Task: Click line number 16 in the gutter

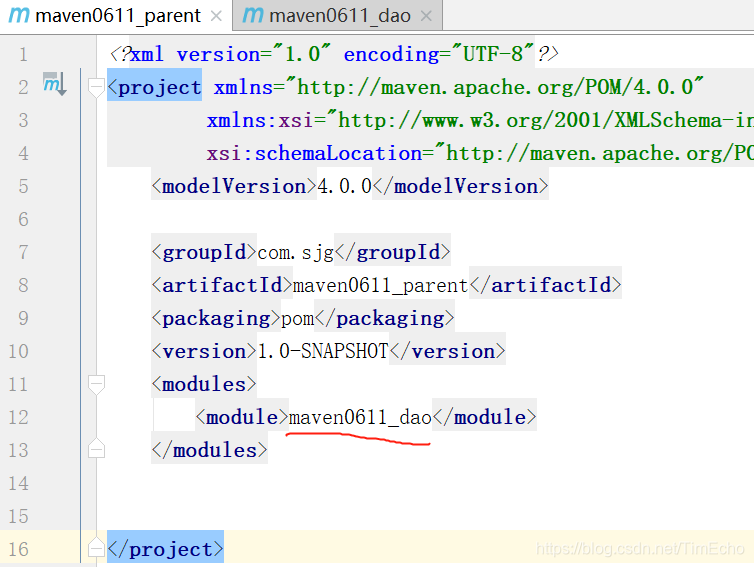Action: coord(18,549)
